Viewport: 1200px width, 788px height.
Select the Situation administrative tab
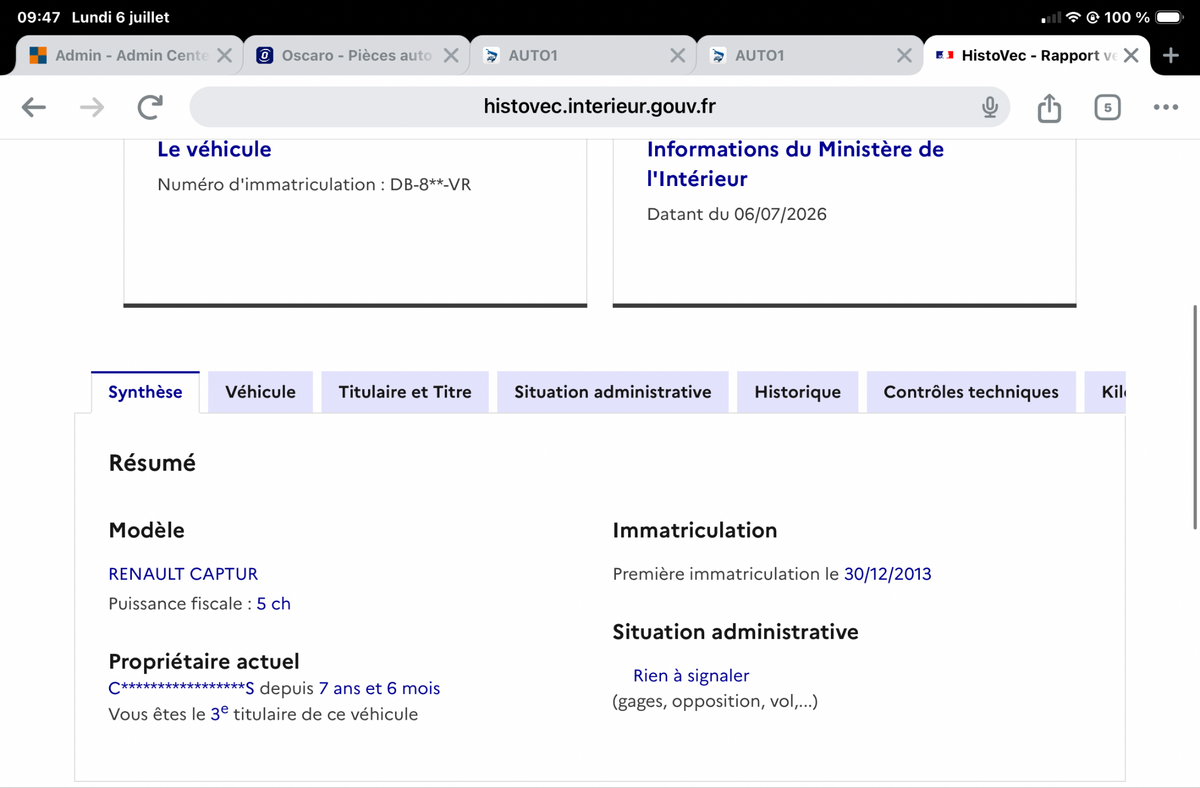pos(613,392)
